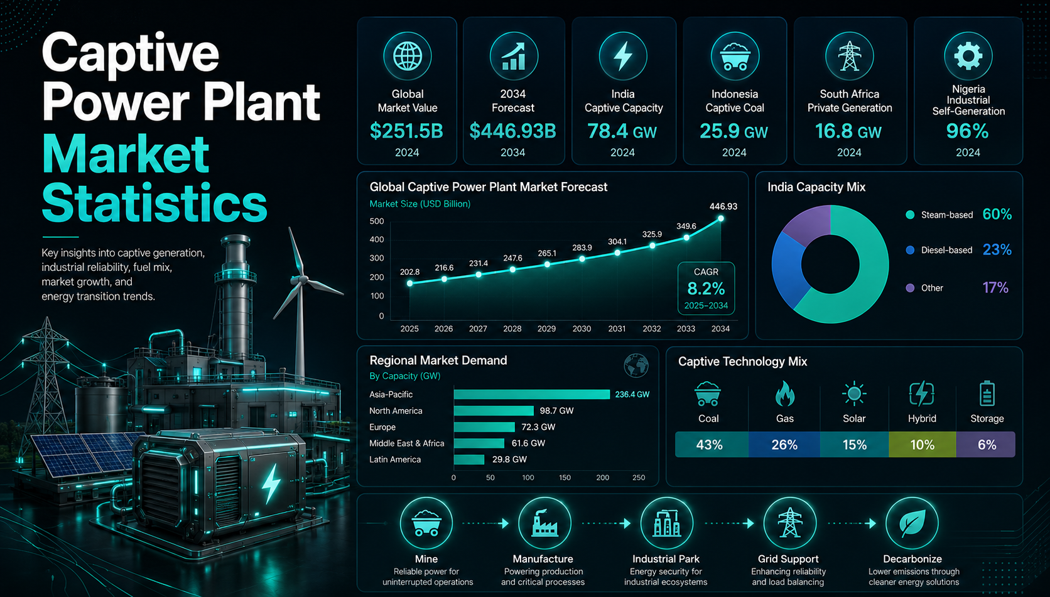
Task: Click the growth chart icon for 2034 Forecast
Action: coord(513,56)
